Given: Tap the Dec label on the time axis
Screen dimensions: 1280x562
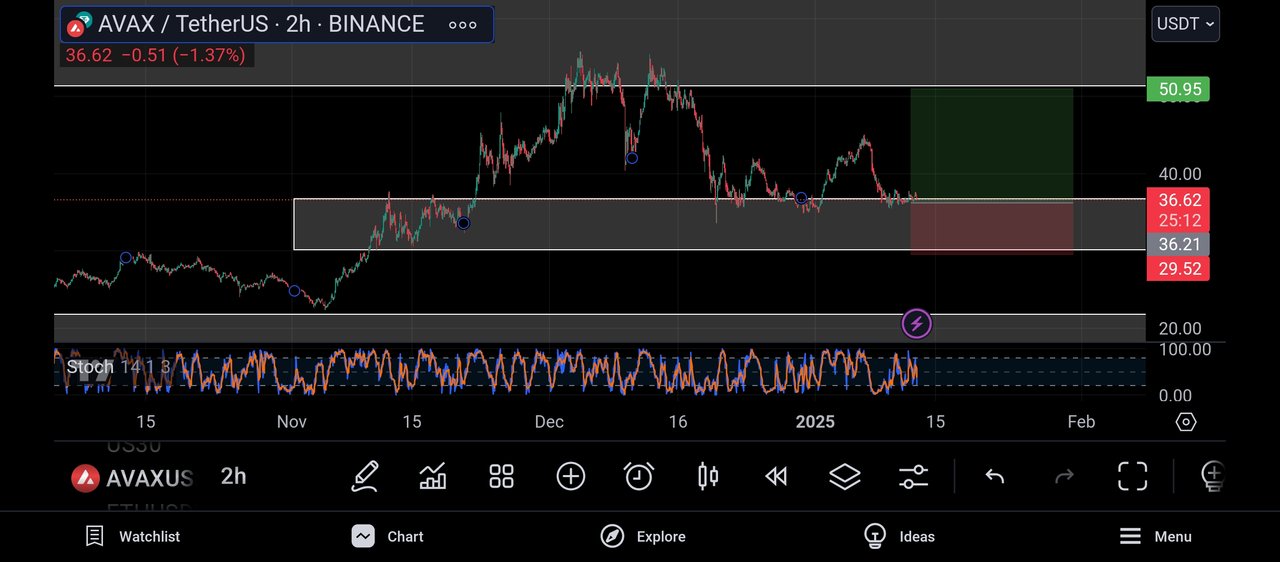Looking at the screenshot, I should pos(549,422).
